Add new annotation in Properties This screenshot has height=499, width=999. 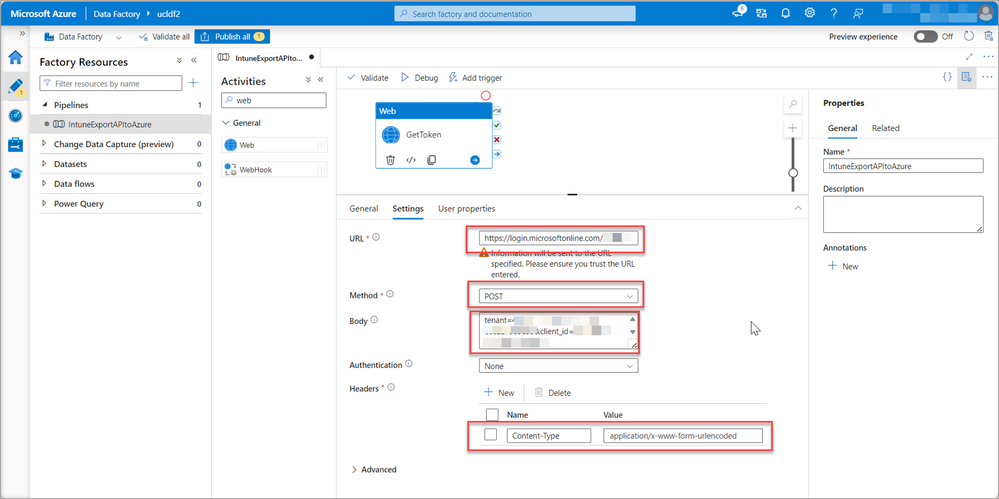click(x=843, y=266)
